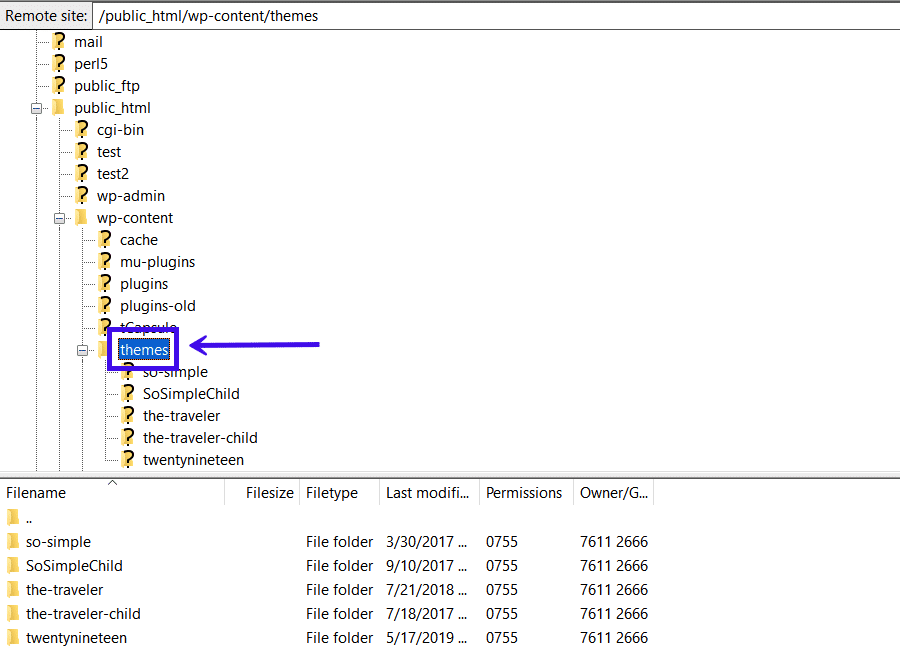This screenshot has height=656, width=900.
Task: Click the cache folder icon under wp-content
Action: (103, 239)
